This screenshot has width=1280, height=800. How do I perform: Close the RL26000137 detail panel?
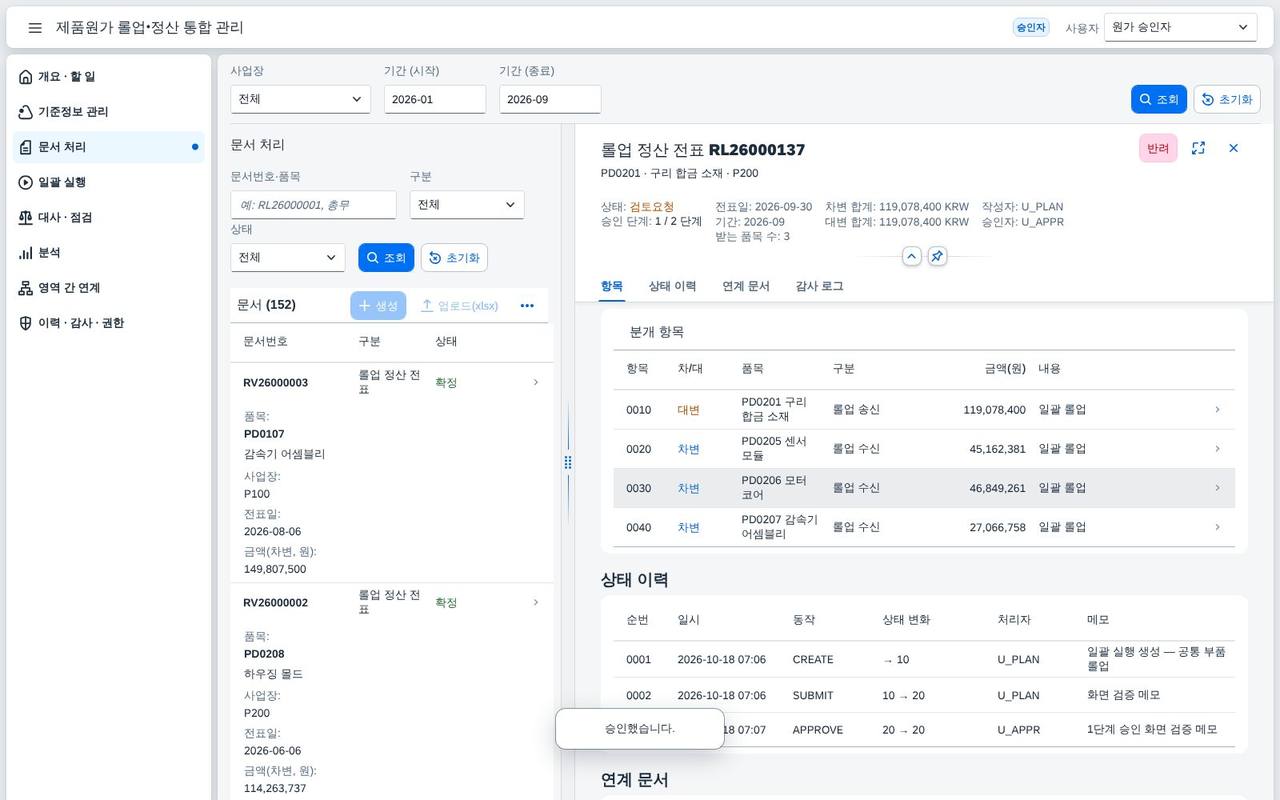(x=1233, y=148)
